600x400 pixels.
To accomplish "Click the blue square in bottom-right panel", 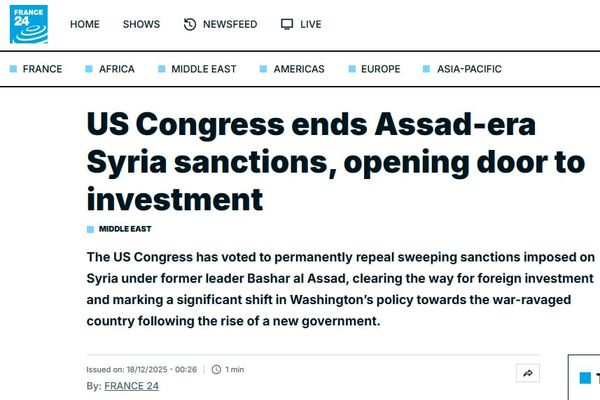I will click(585, 378).
